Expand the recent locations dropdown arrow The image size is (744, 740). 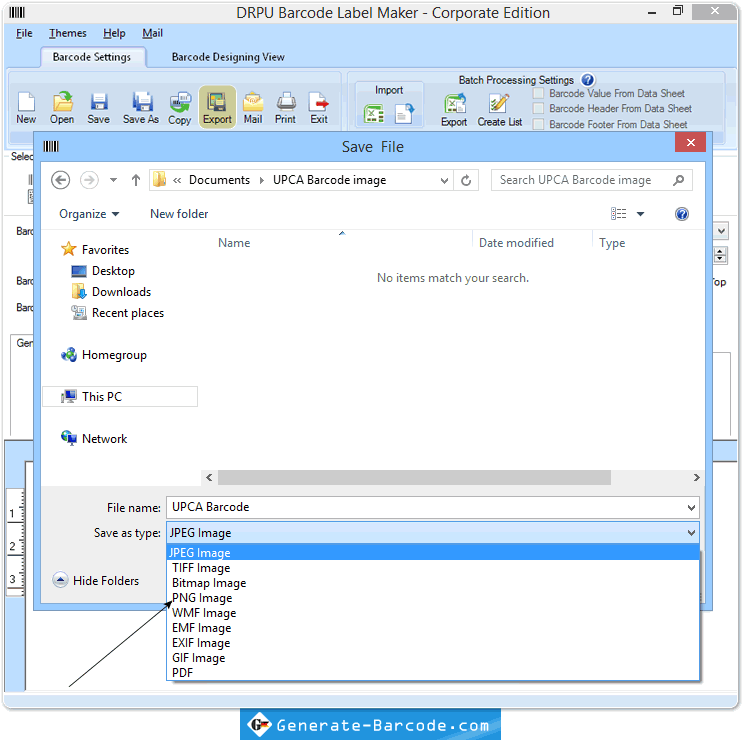pyautogui.click(x=113, y=180)
